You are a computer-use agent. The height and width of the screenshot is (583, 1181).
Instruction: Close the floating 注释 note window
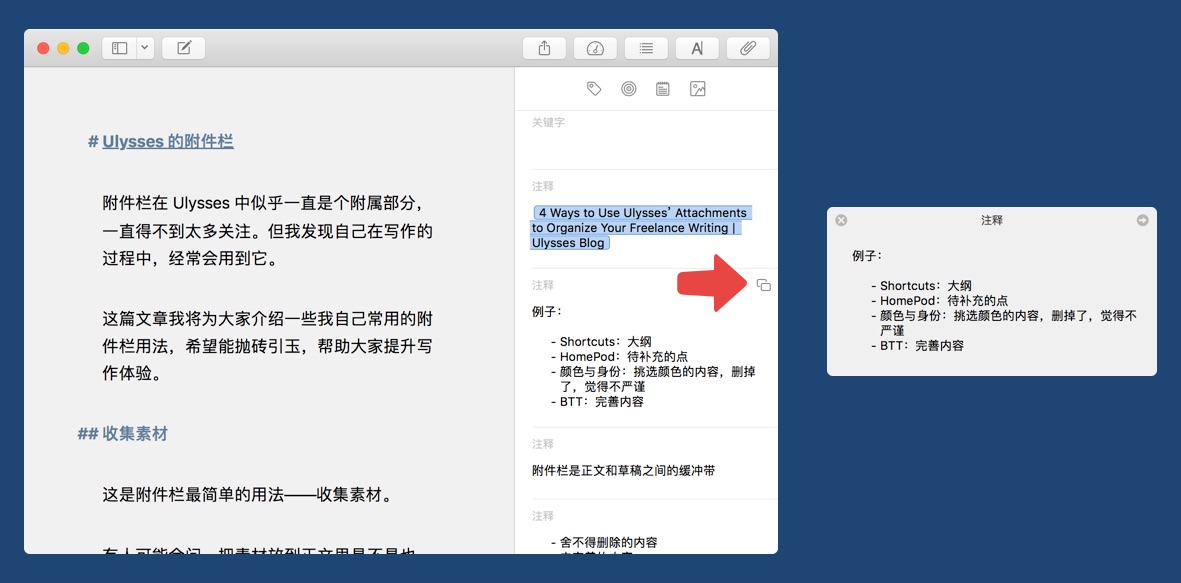pyautogui.click(x=841, y=220)
